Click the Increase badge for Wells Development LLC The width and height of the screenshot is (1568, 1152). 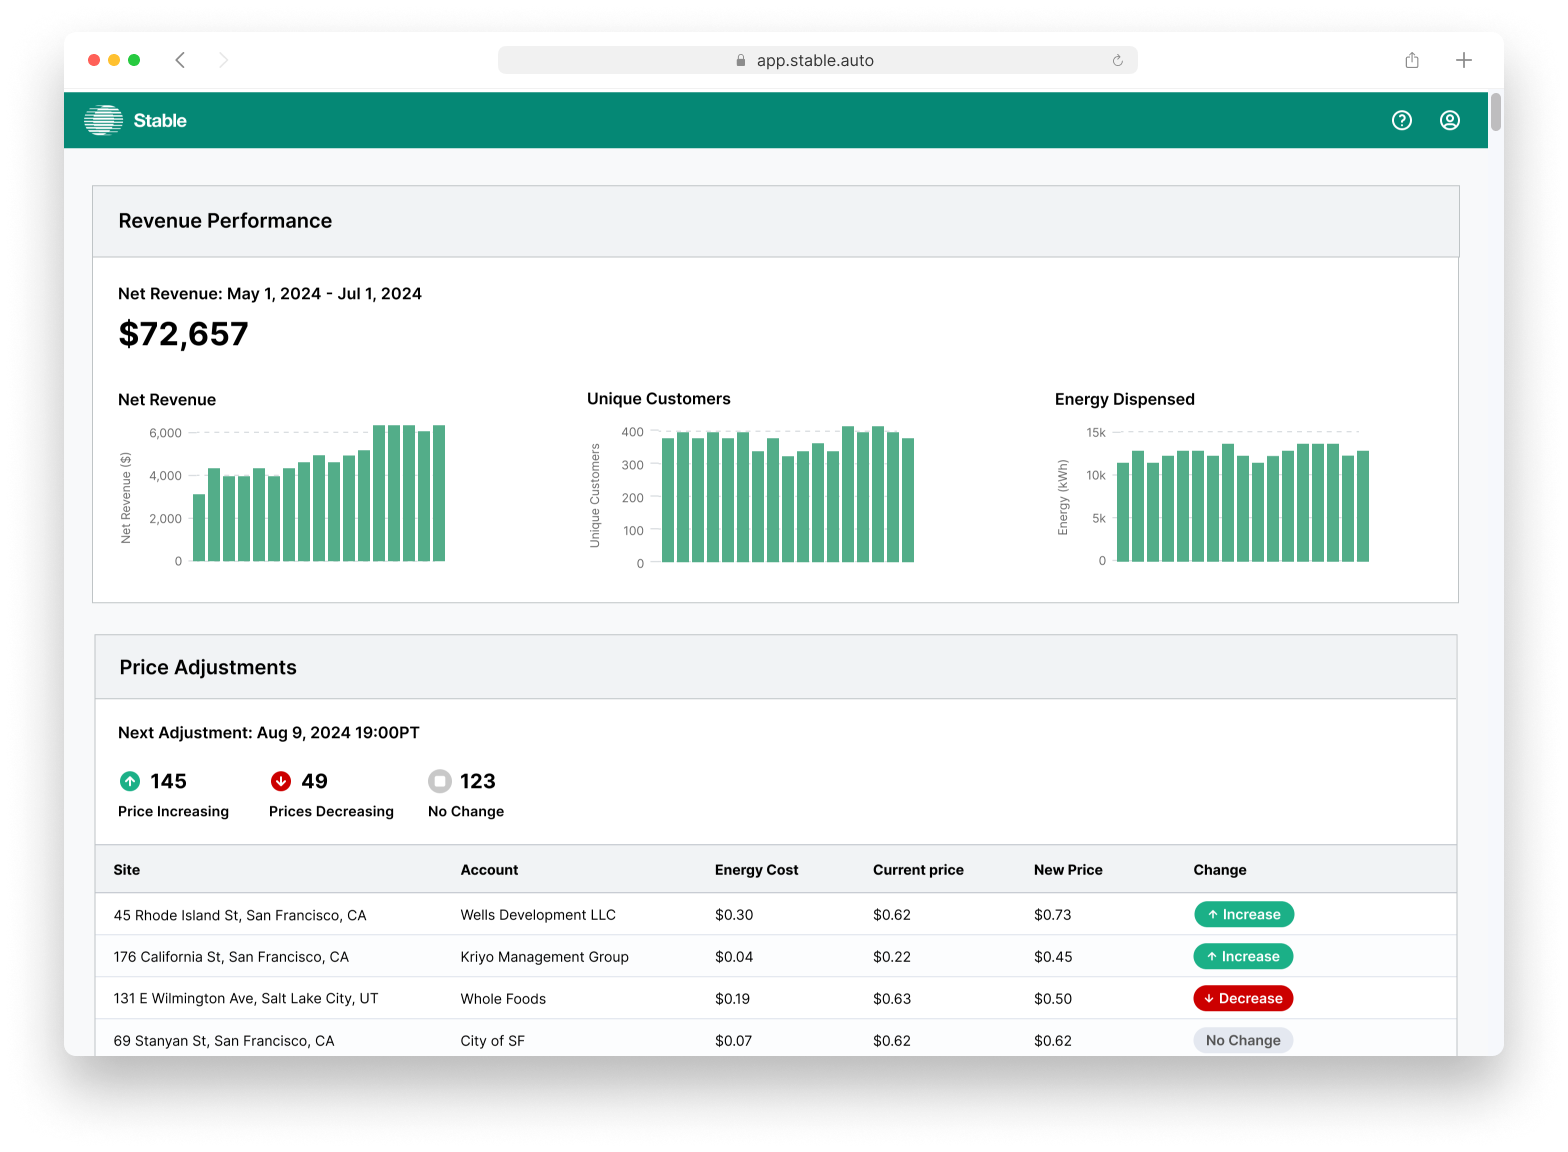[x=1243, y=914]
